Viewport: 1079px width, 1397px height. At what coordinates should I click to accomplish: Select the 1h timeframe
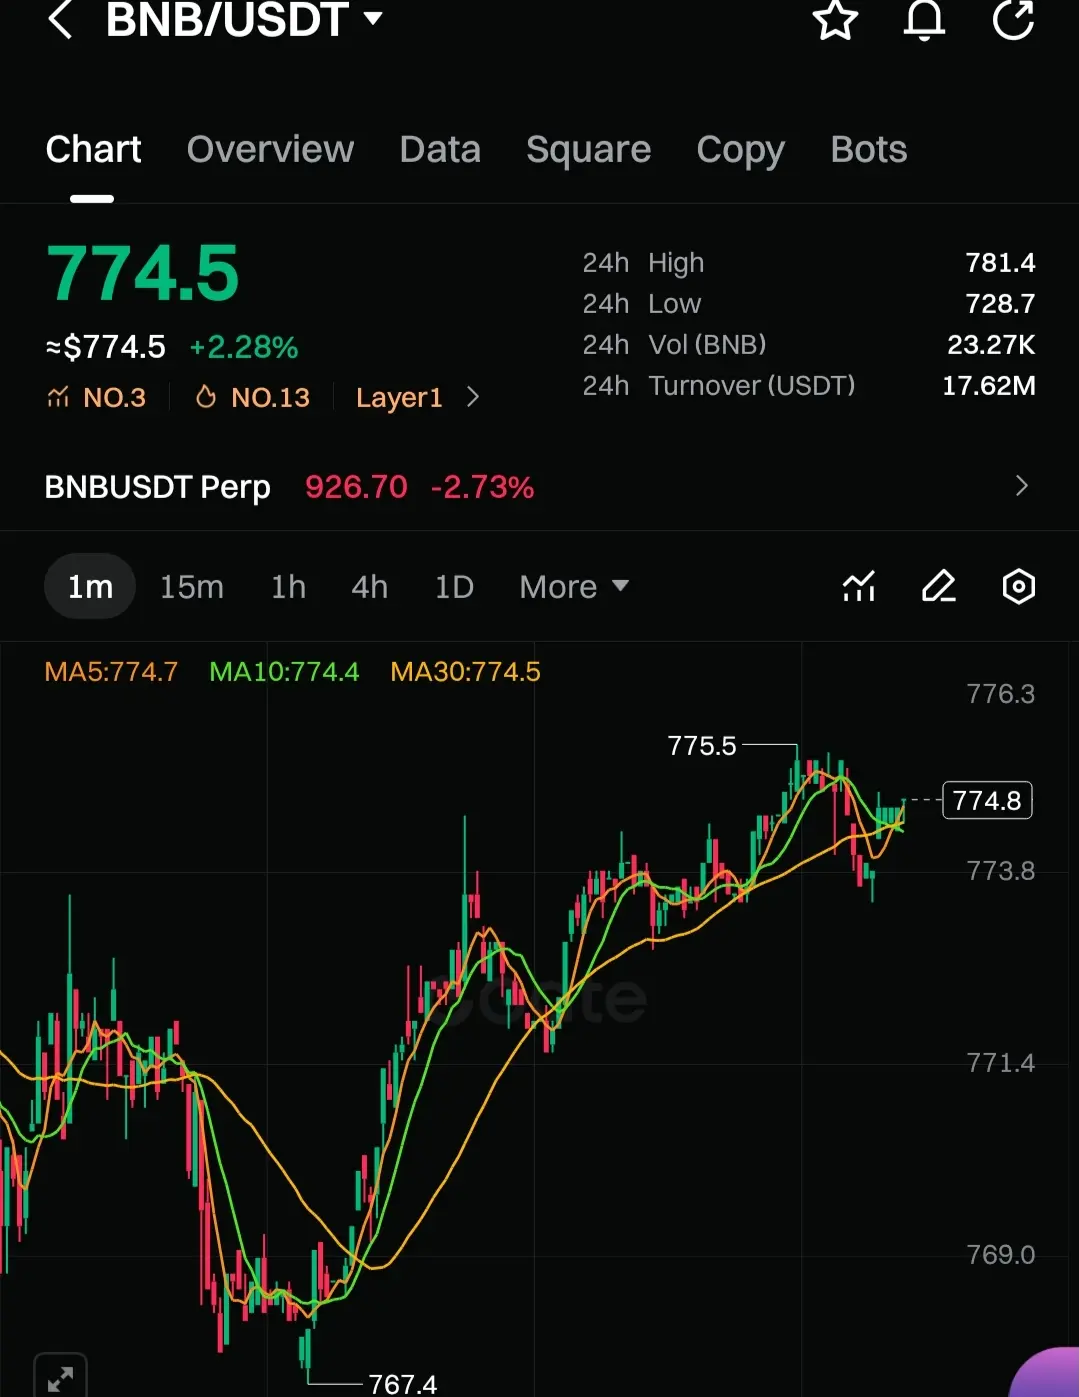tap(288, 586)
